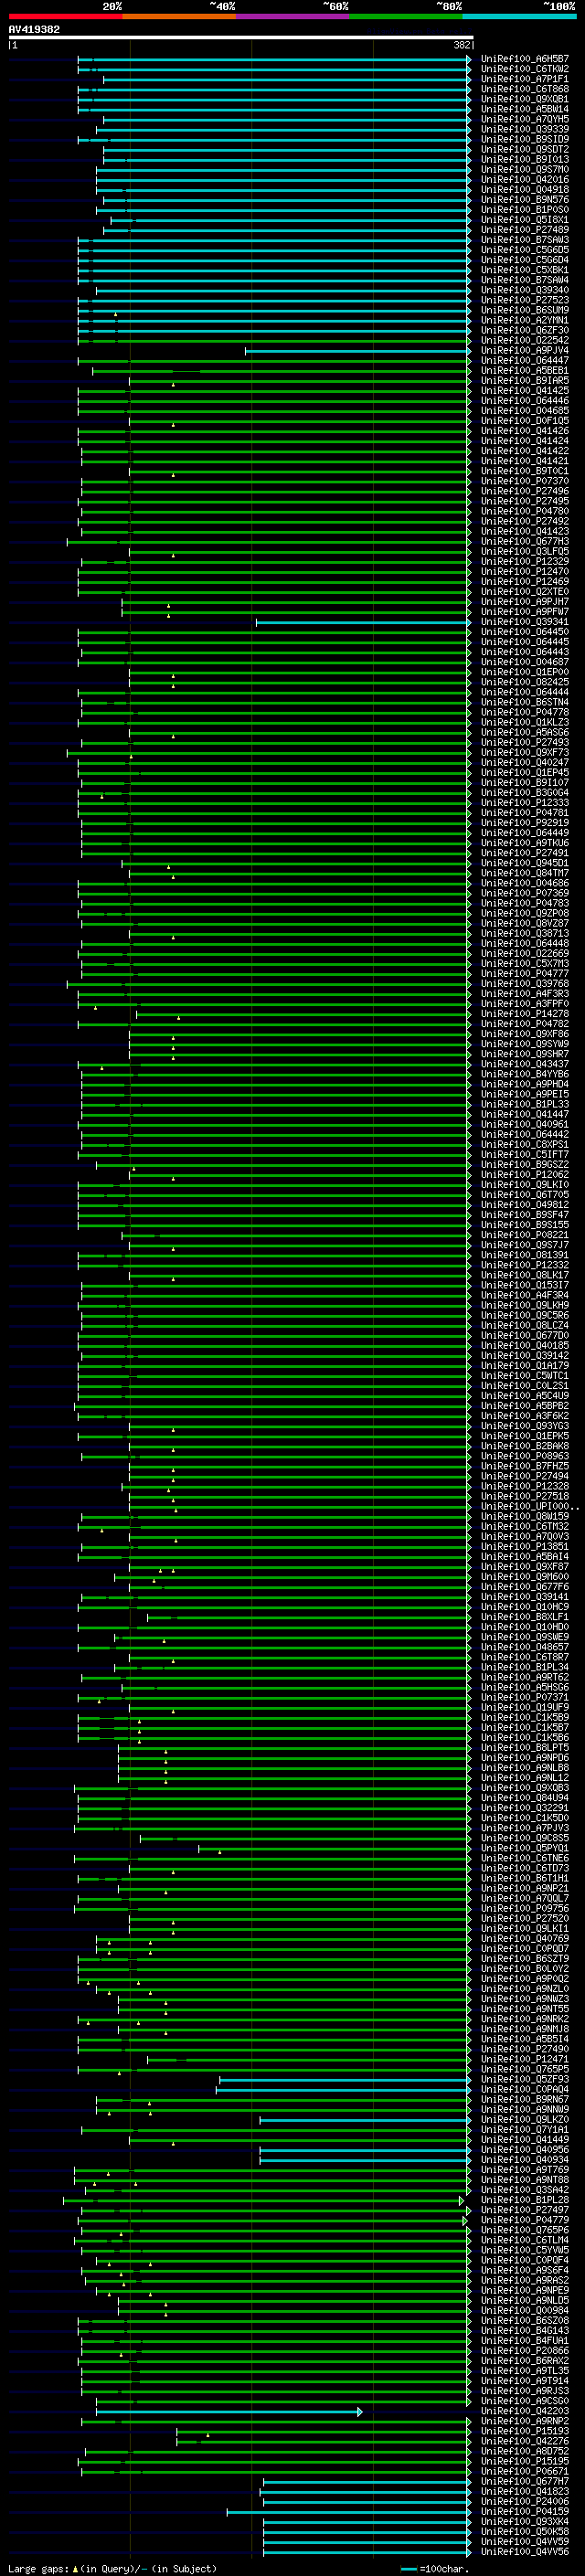Click the purple ~60% identity legend bar

click(x=293, y=16)
